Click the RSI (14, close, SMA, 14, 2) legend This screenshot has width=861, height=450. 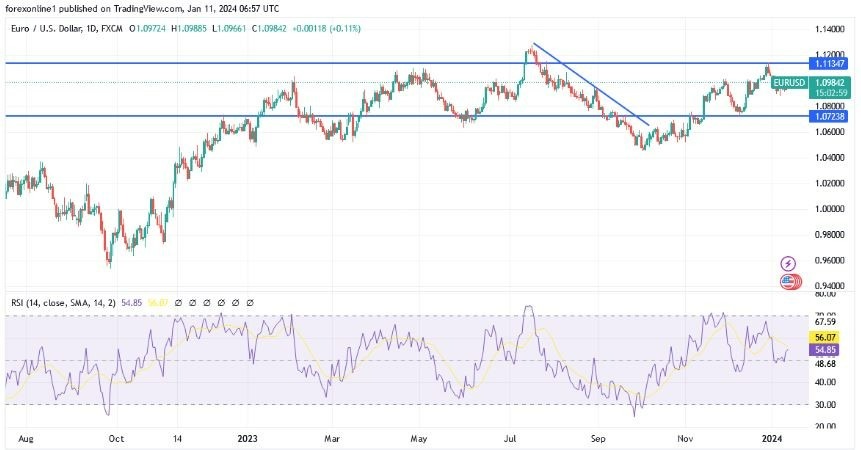tap(63, 302)
